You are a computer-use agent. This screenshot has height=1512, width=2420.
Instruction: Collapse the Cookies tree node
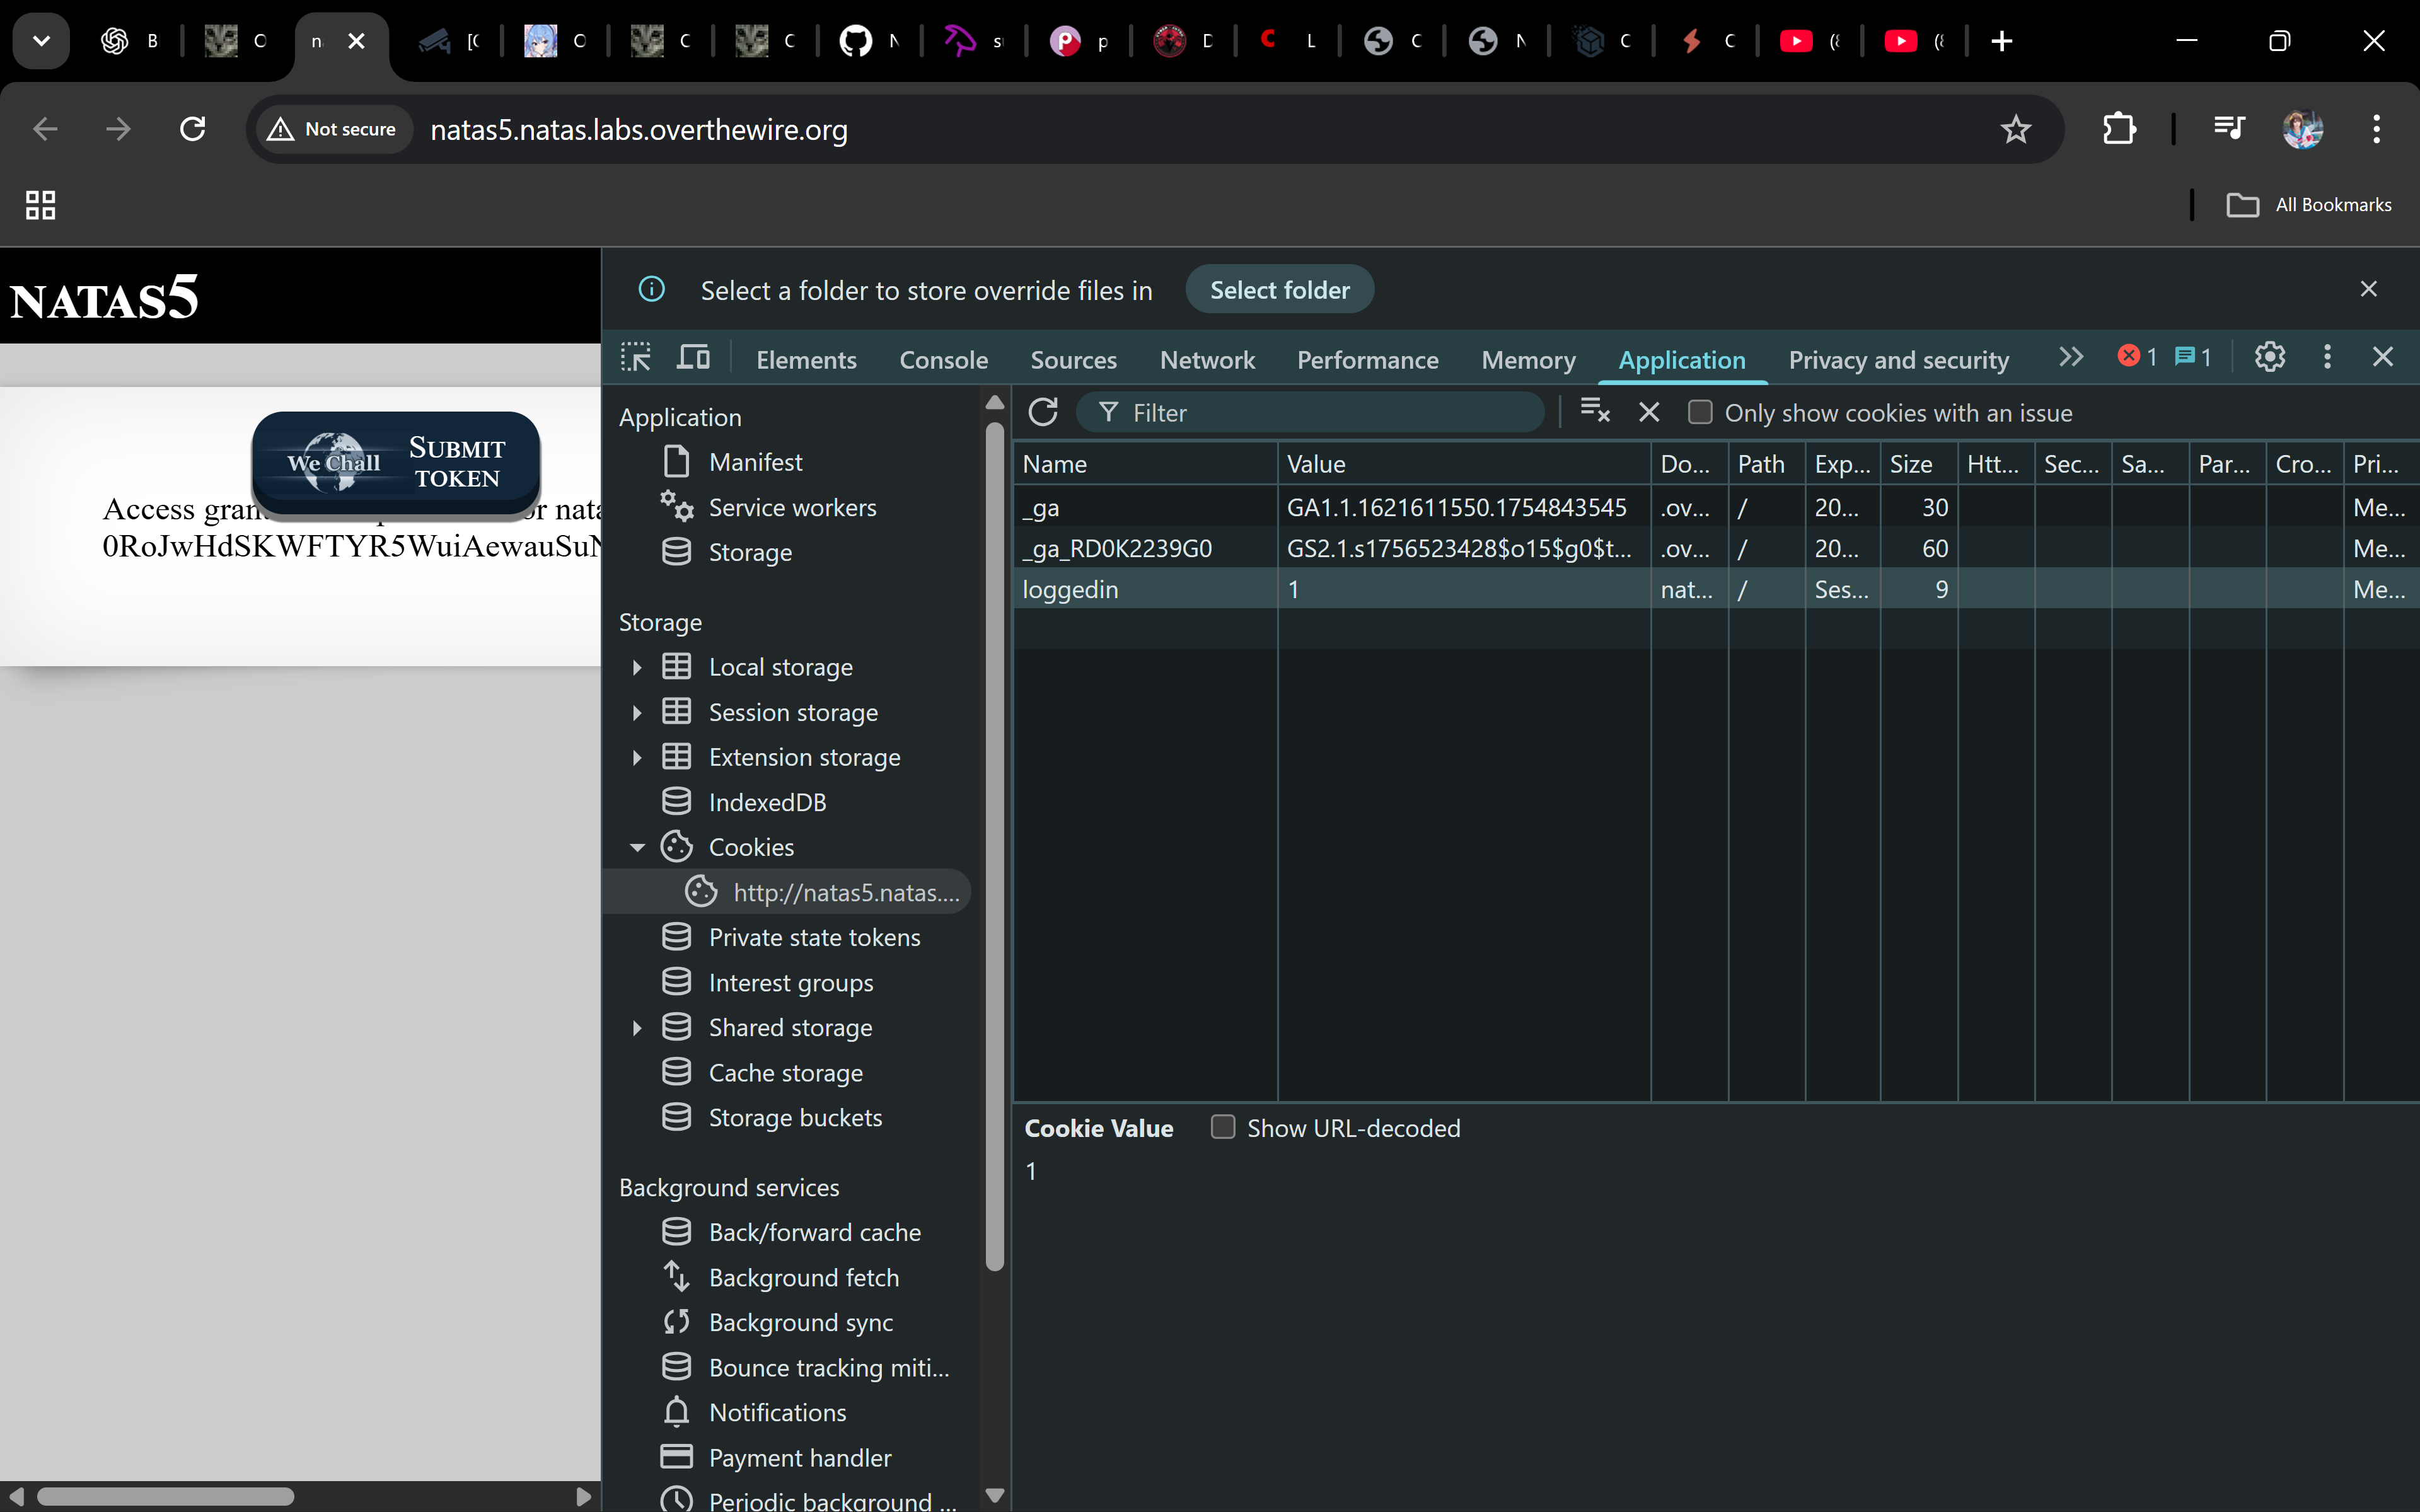coord(637,847)
